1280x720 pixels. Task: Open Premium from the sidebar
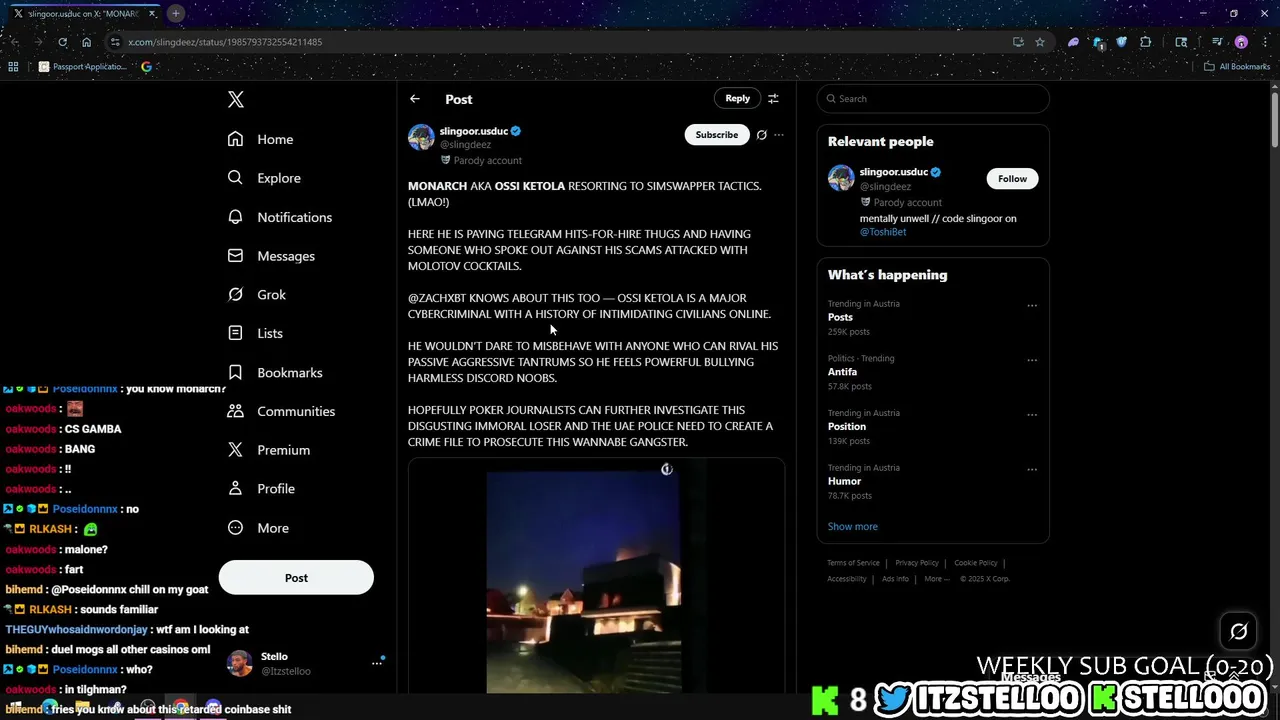point(269,450)
